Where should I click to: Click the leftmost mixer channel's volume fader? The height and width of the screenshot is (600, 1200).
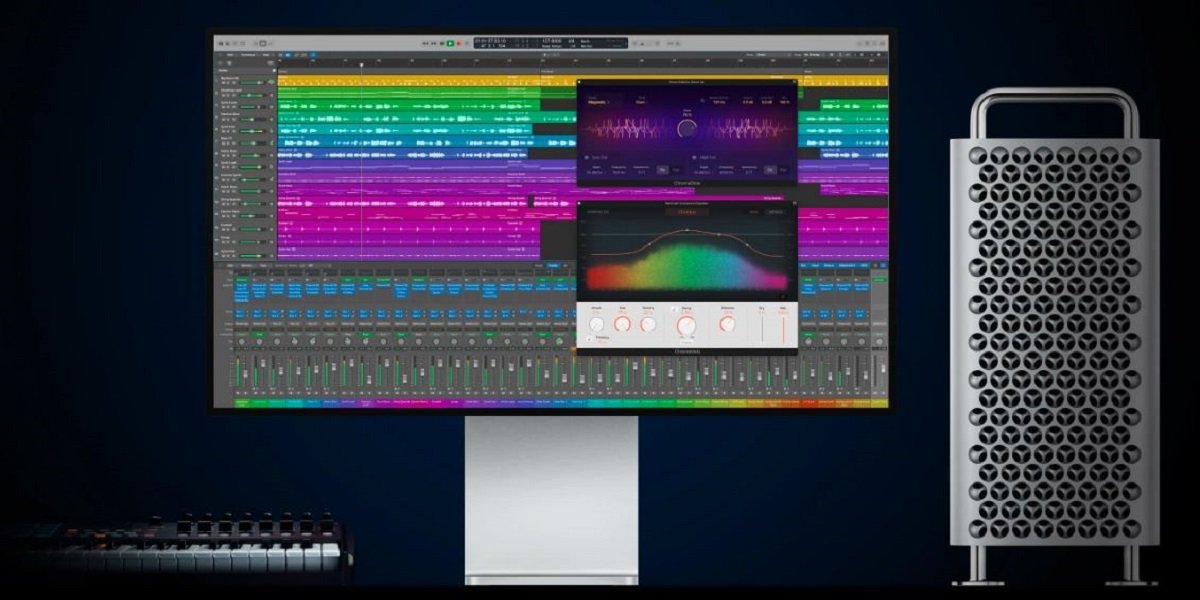click(245, 374)
